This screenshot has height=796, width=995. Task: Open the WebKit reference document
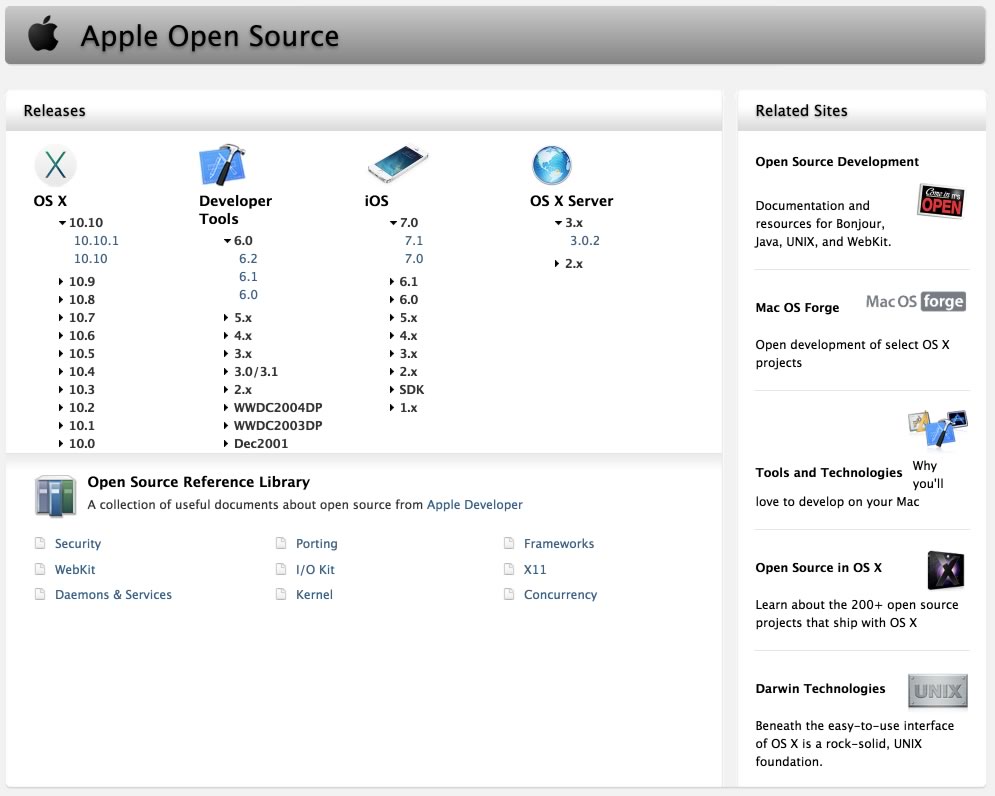pos(75,570)
